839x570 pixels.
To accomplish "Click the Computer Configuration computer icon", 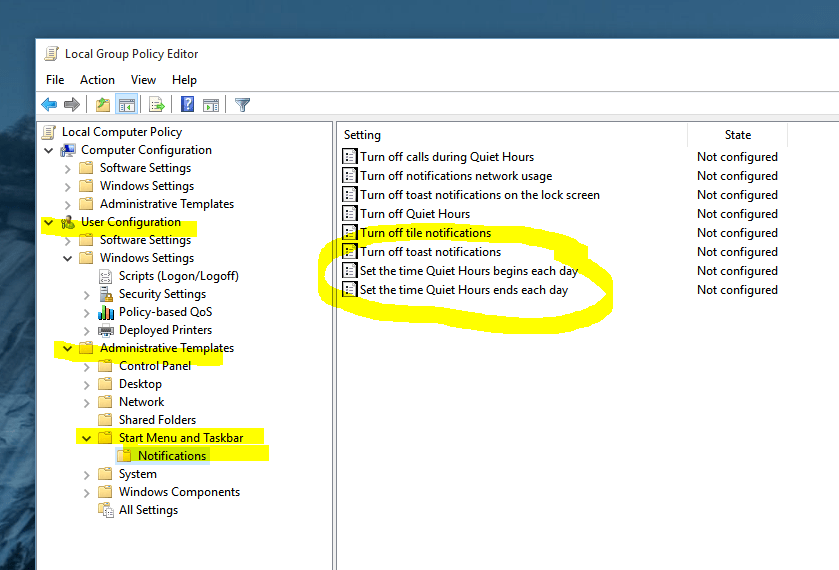I will tap(68, 150).
